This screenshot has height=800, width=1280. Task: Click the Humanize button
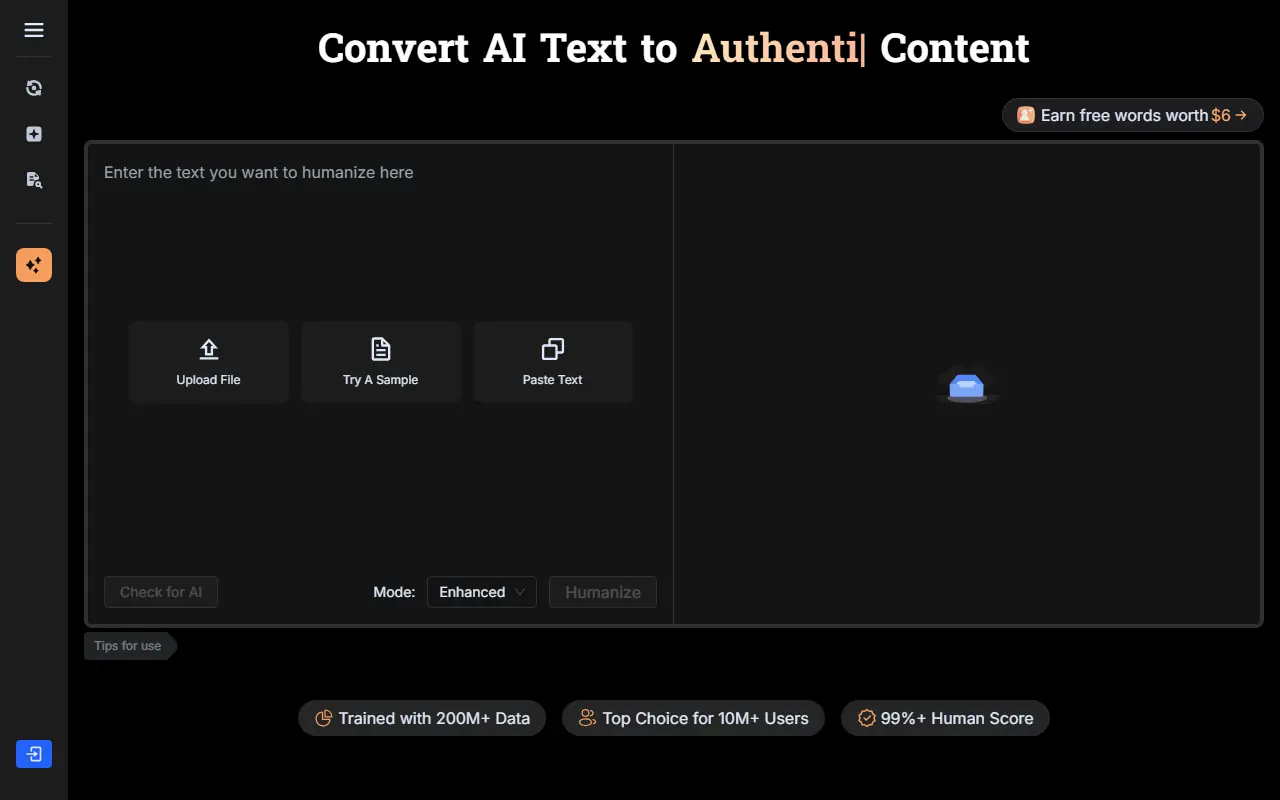[x=603, y=592]
